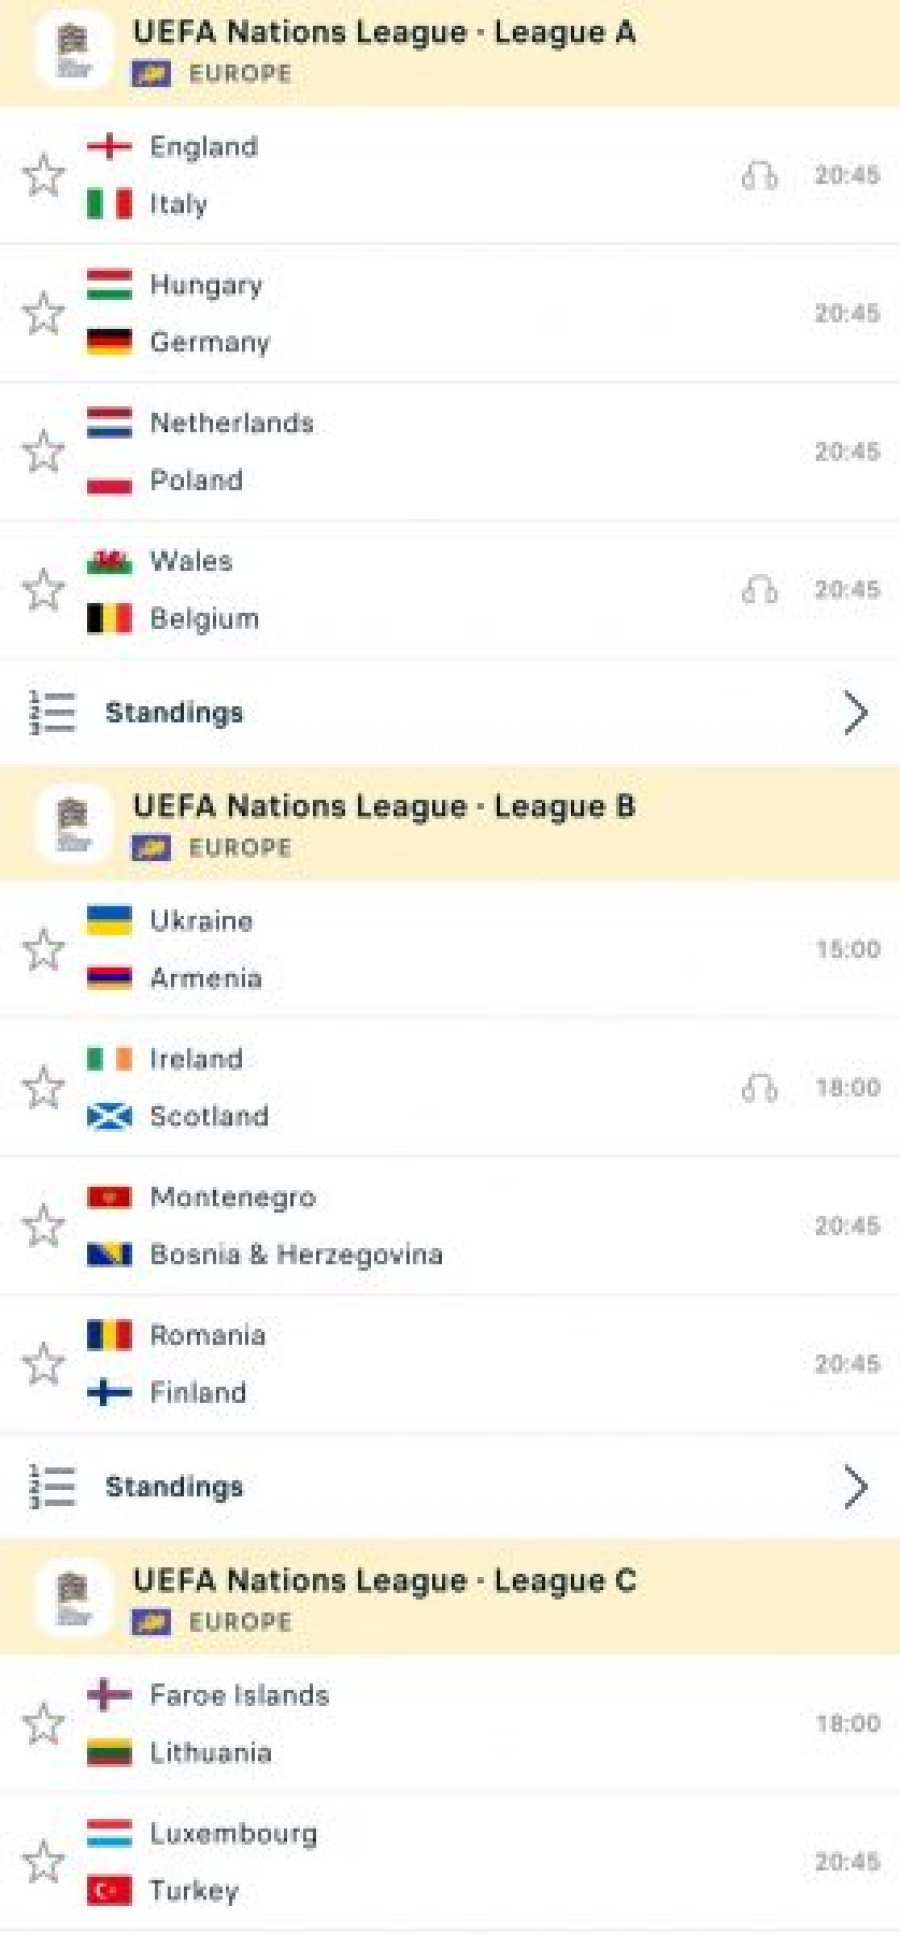The width and height of the screenshot is (900, 1935).
Task: Open UEFA Nations League - League A title
Action: pos(384,33)
